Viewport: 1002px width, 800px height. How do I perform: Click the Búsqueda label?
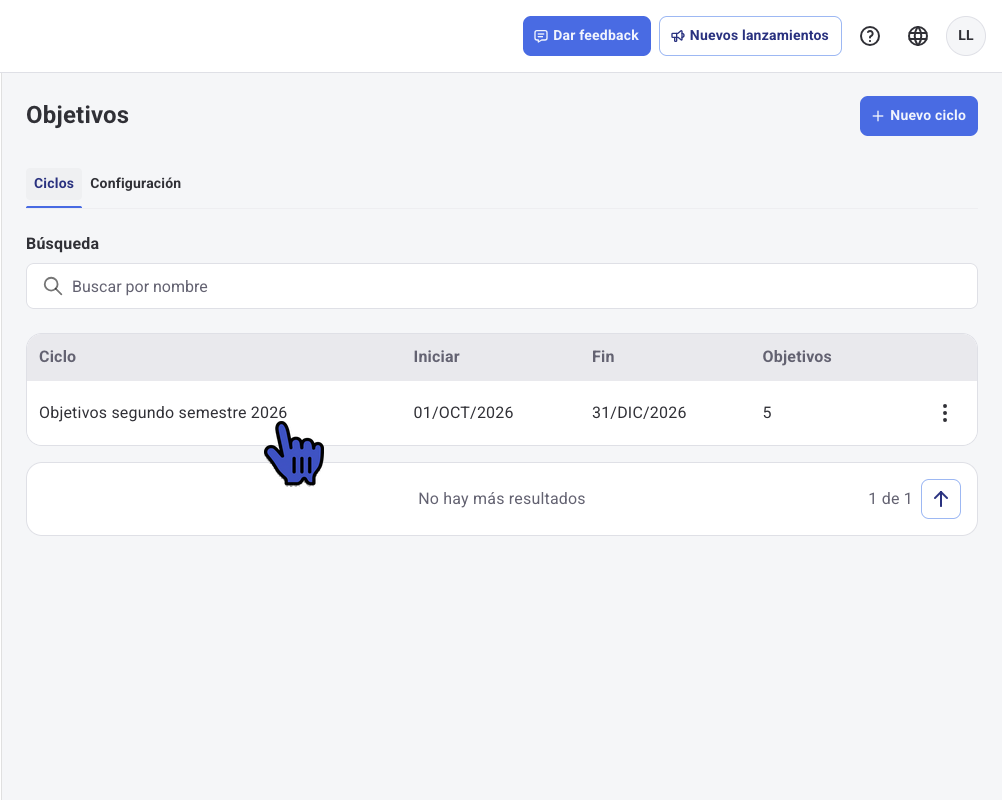click(63, 244)
